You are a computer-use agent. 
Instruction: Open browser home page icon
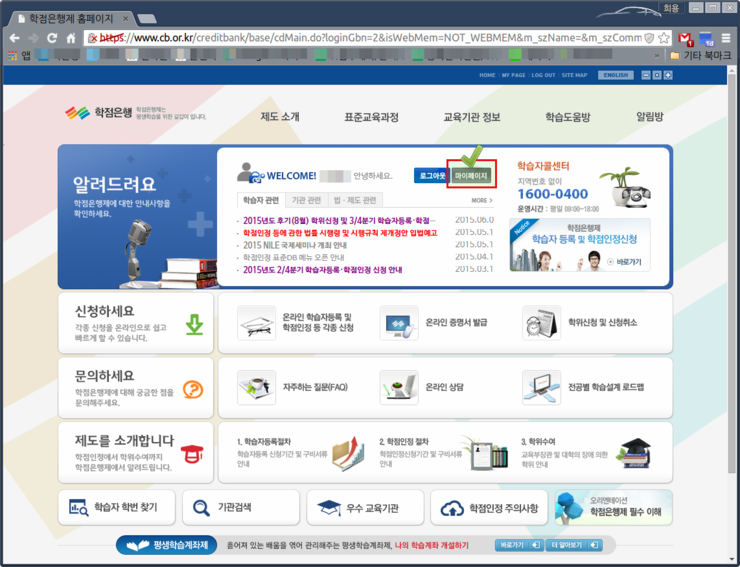click(71, 38)
